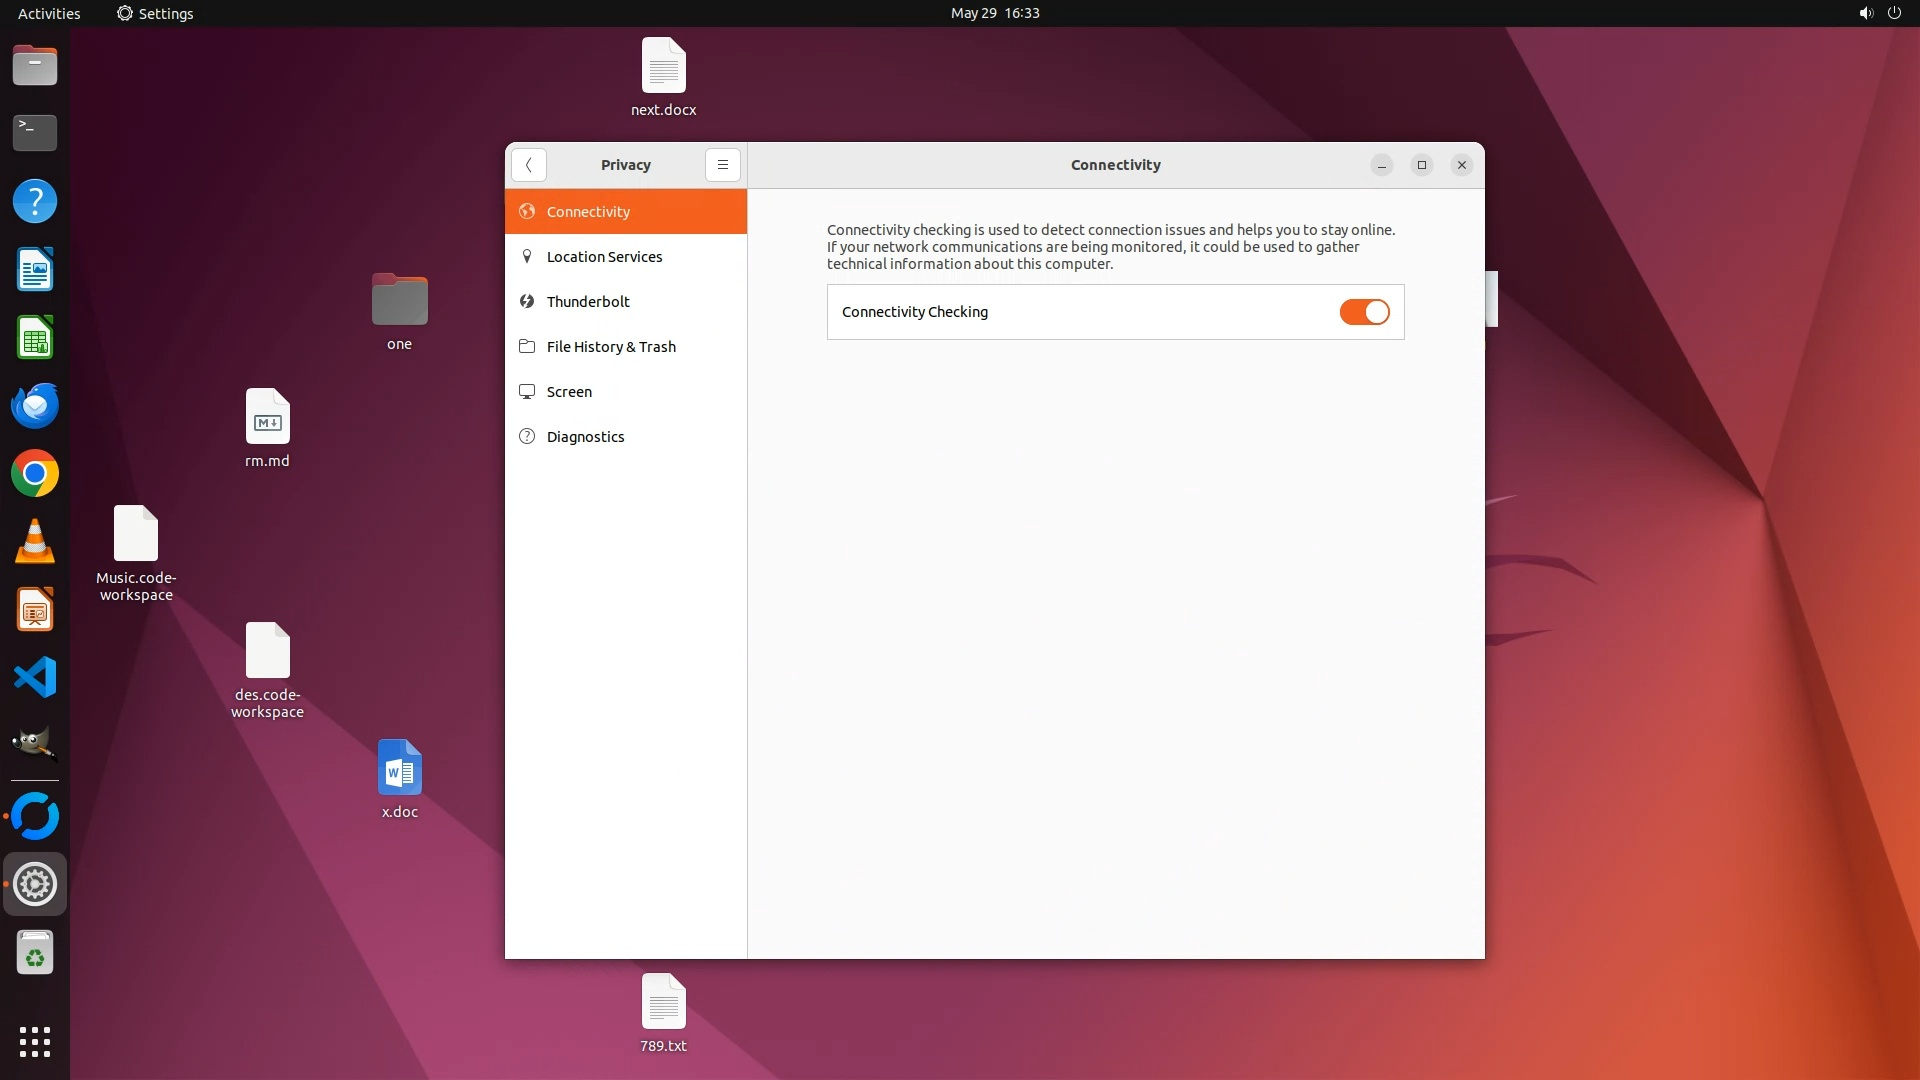This screenshot has width=1920, height=1080.
Task: Launch VLC media player from dock
Action: pos(35,542)
